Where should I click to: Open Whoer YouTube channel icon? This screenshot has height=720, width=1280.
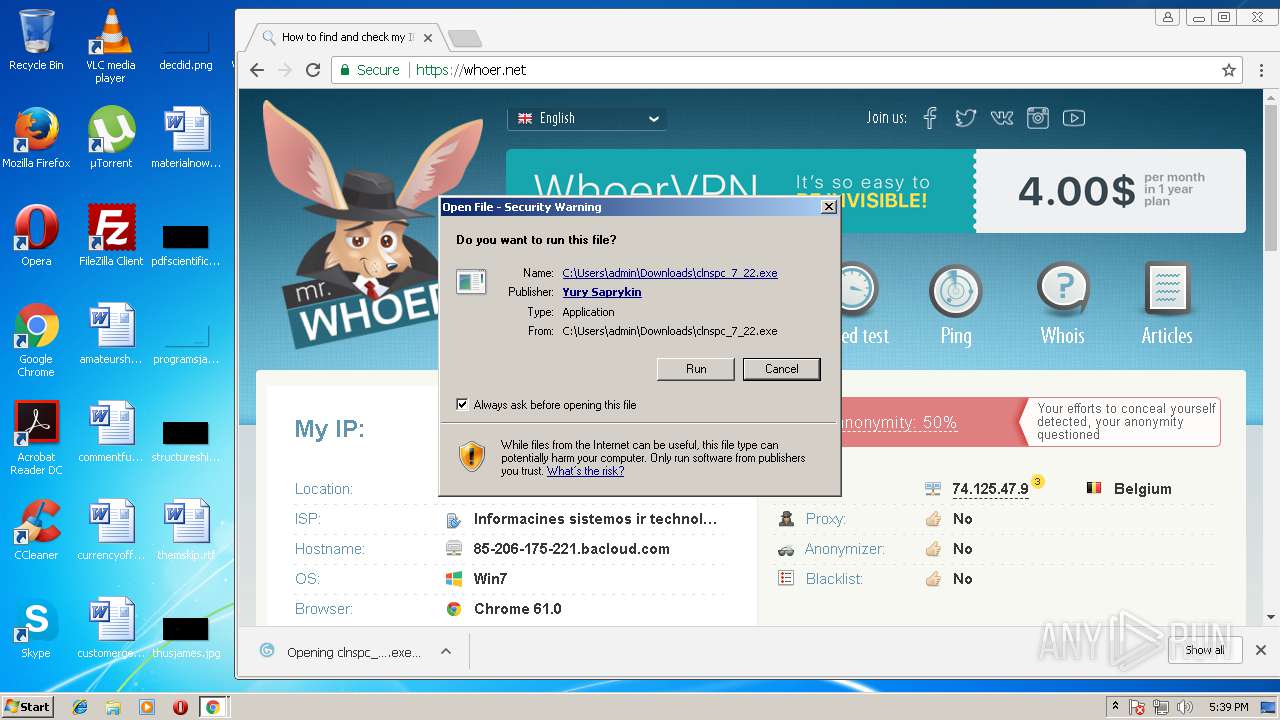(x=1074, y=118)
